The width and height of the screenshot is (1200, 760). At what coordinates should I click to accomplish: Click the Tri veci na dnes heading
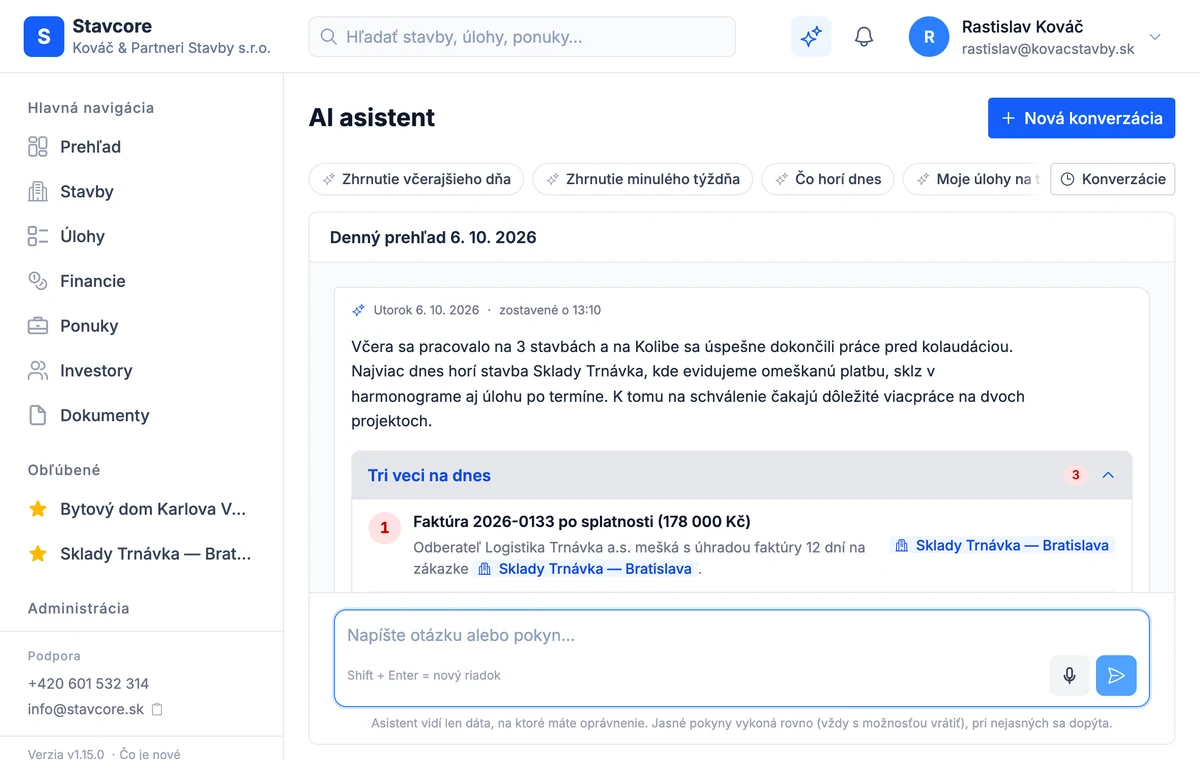(x=429, y=476)
